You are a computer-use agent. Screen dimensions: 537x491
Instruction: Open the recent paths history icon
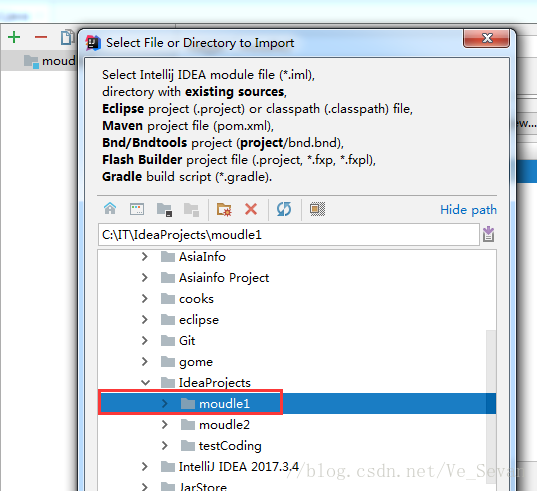[x=488, y=234]
